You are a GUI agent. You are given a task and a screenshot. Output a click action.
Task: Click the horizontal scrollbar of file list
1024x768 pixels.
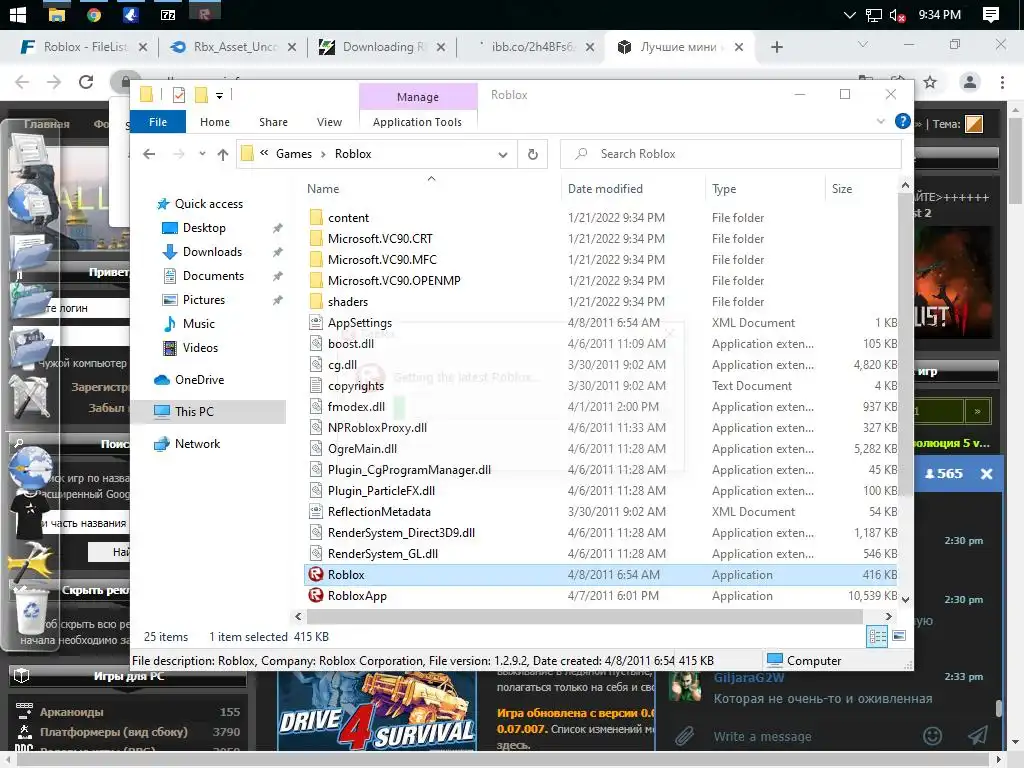[584, 616]
